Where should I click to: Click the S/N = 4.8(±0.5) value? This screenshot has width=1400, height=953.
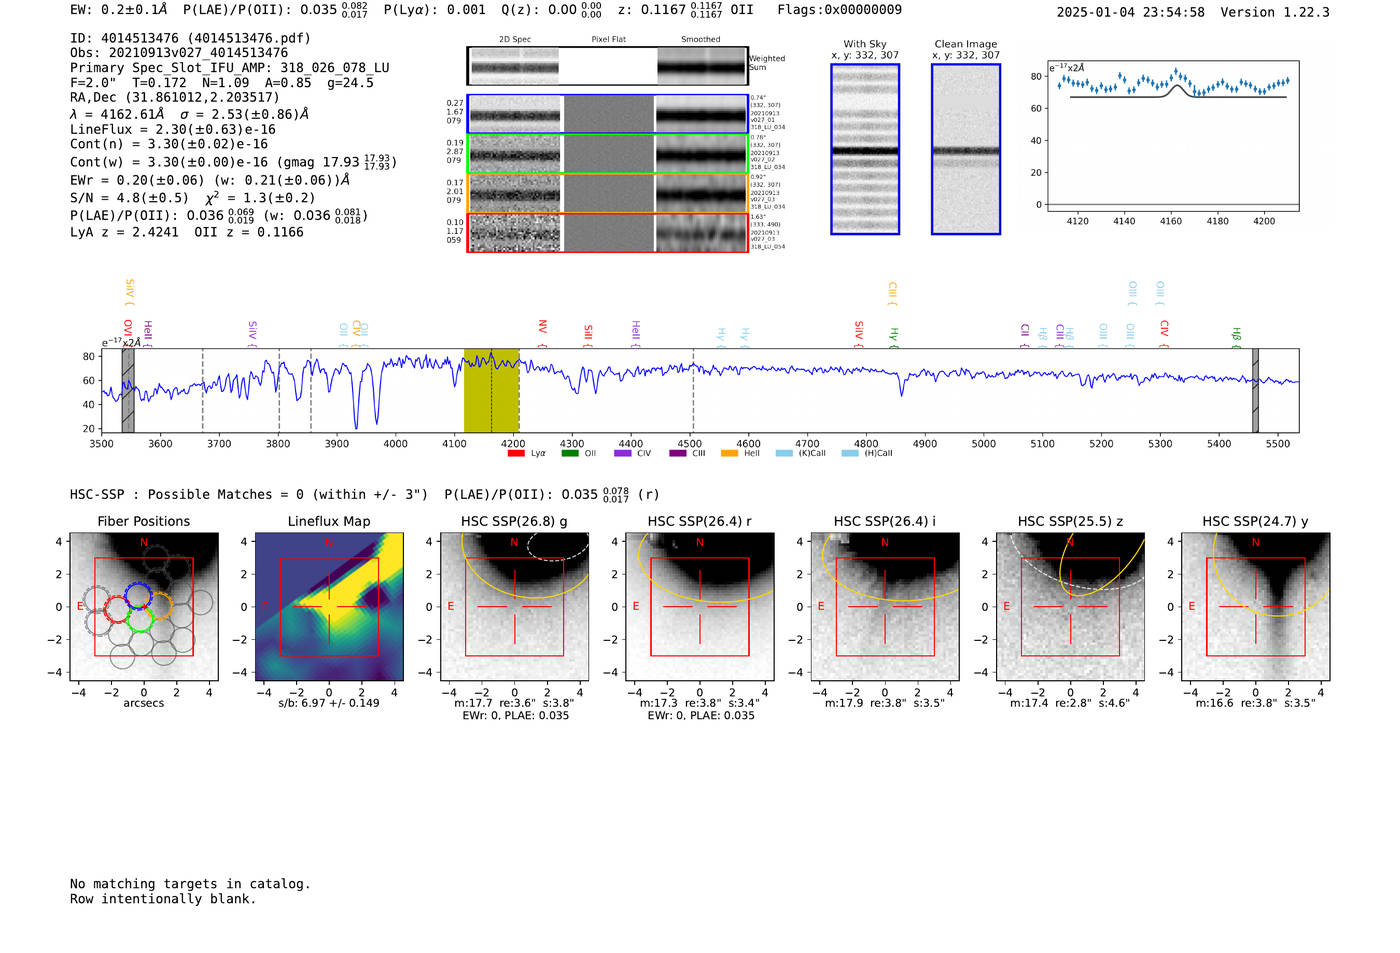(129, 198)
